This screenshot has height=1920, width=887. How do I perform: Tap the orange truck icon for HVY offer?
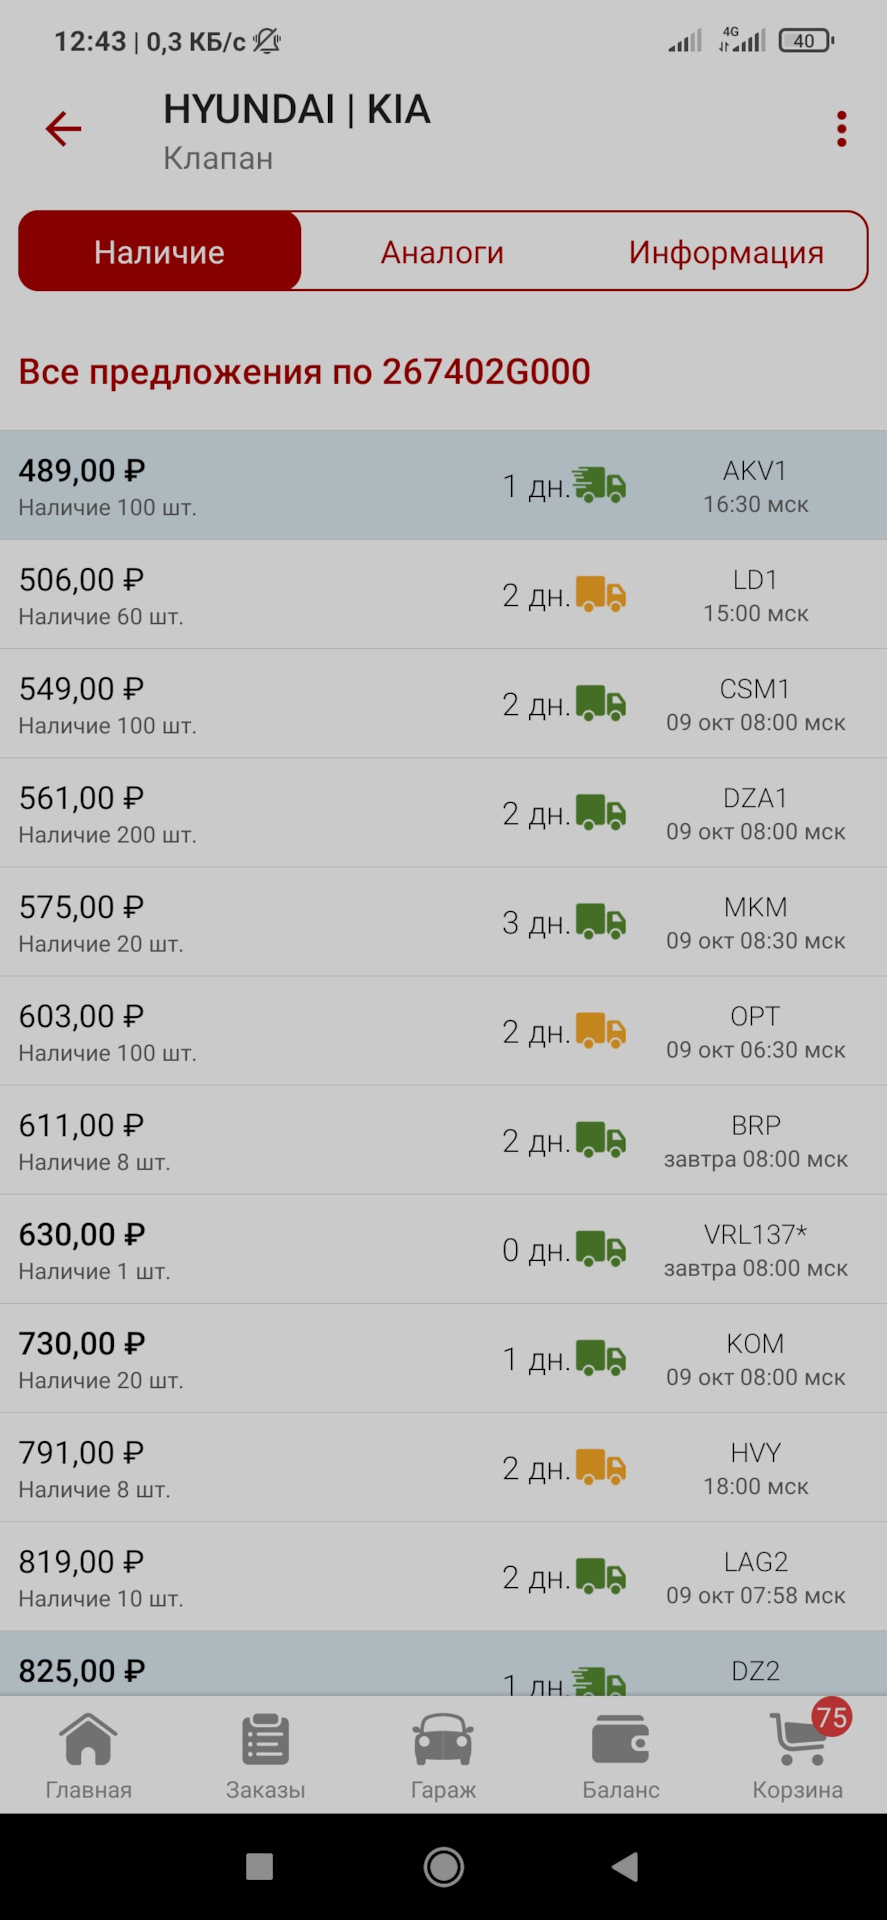coord(601,1467)
